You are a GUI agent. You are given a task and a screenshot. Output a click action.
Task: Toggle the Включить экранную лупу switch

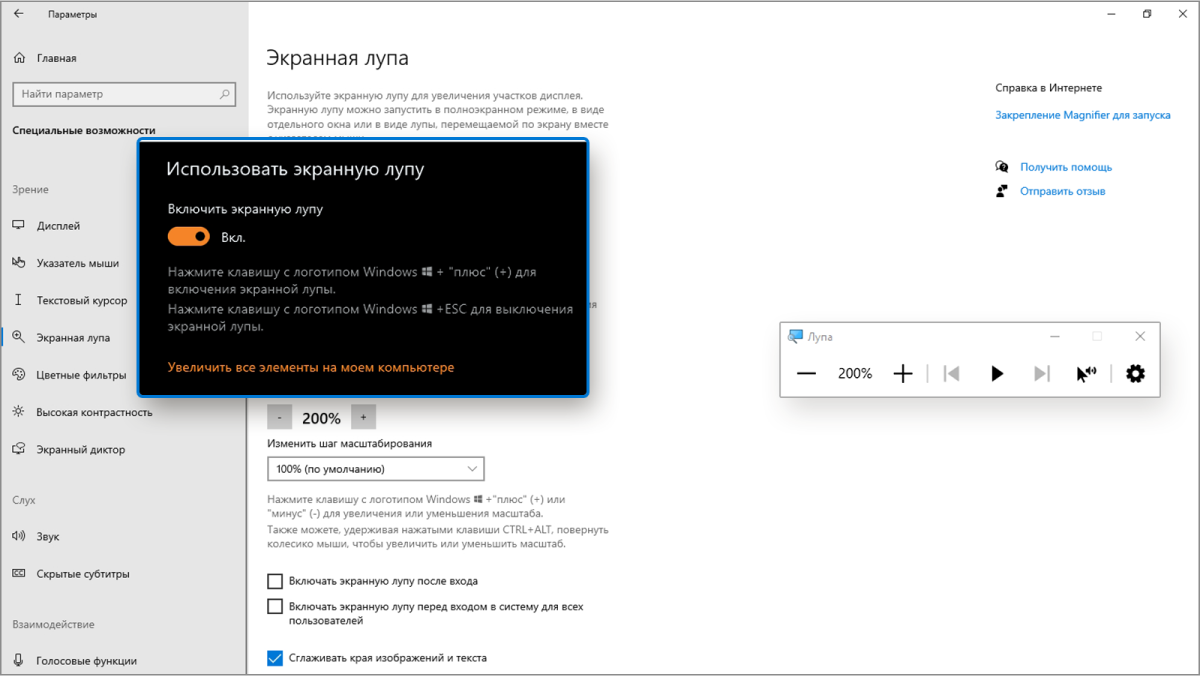point(189,236)
